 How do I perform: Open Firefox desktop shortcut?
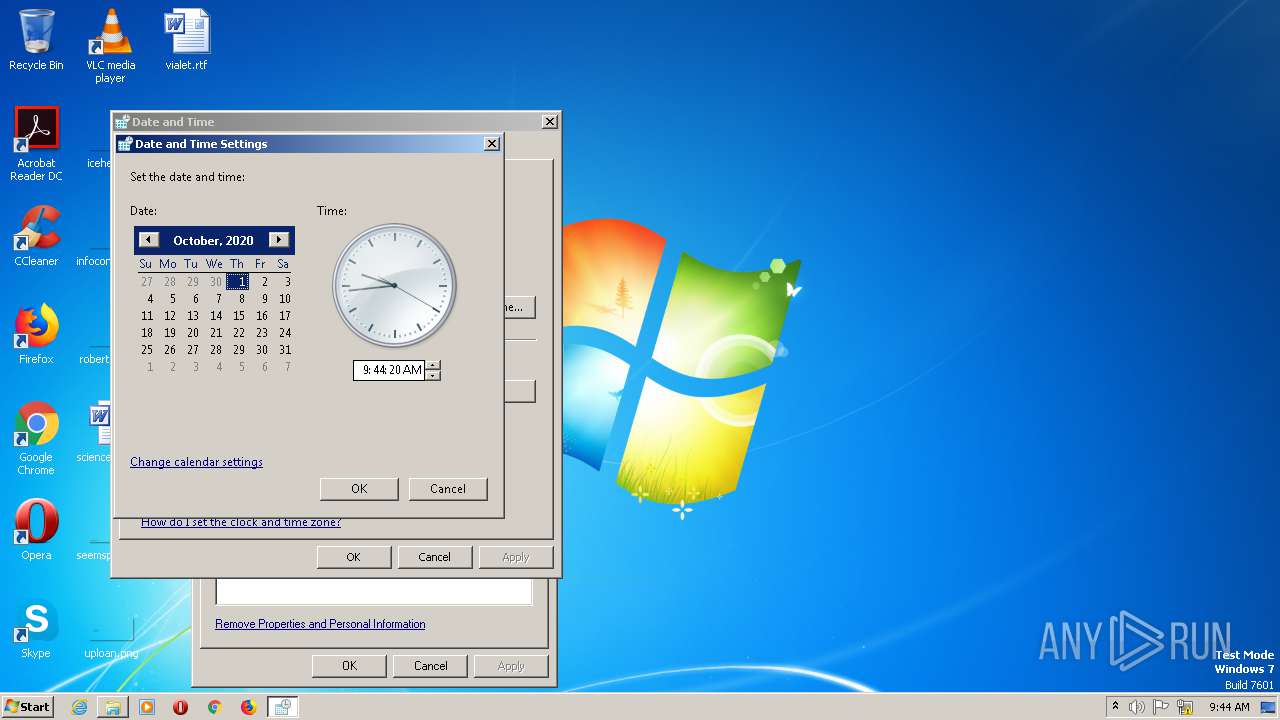[36, 334]
